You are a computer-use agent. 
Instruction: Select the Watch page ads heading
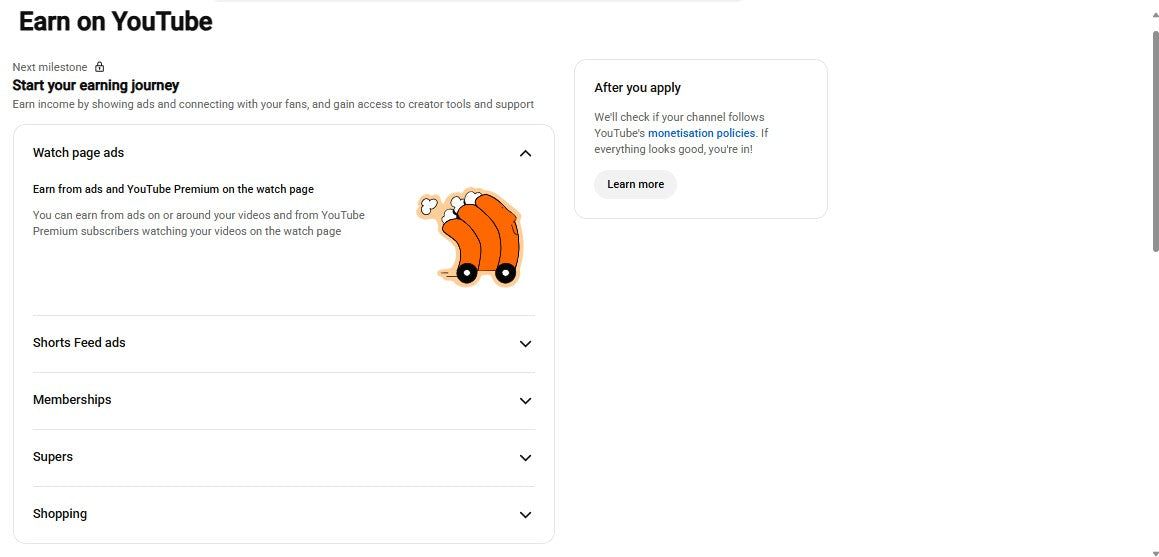(x=78, y=153)
